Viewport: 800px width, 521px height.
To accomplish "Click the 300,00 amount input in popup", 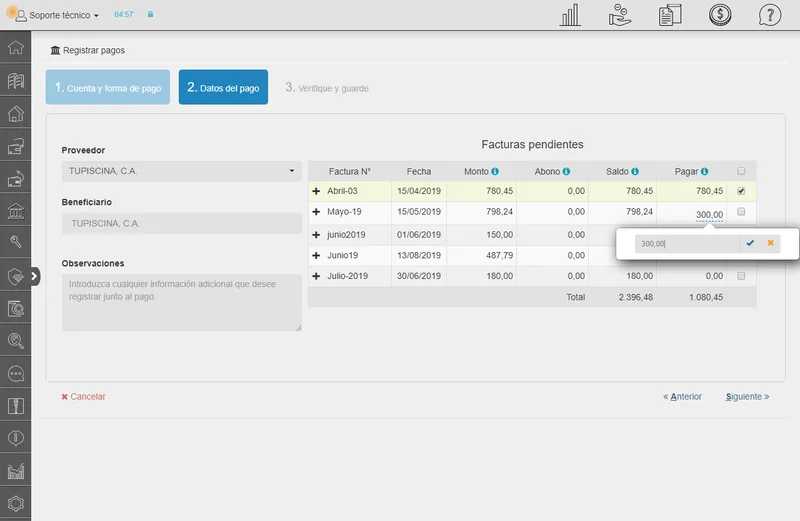I will (686, 243).
